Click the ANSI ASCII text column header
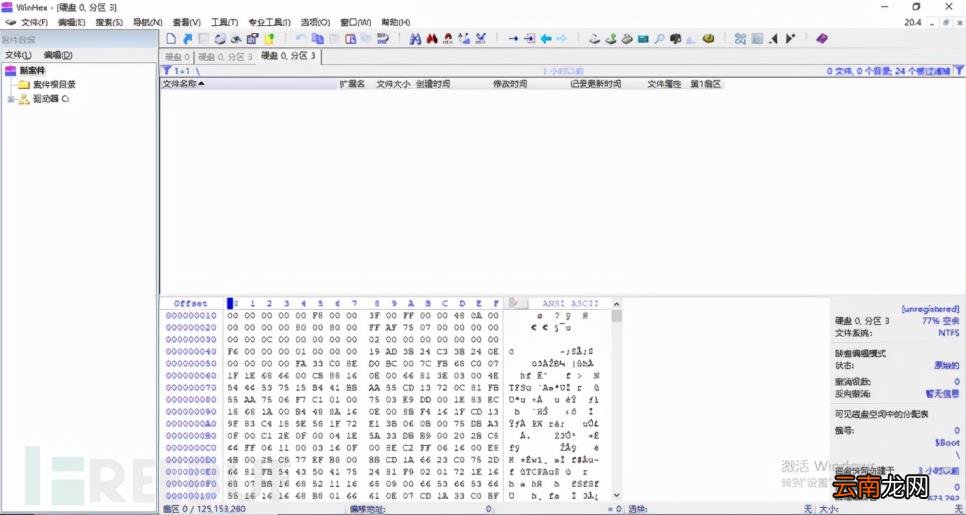This screenshot has width=966, height=515. 570,303
